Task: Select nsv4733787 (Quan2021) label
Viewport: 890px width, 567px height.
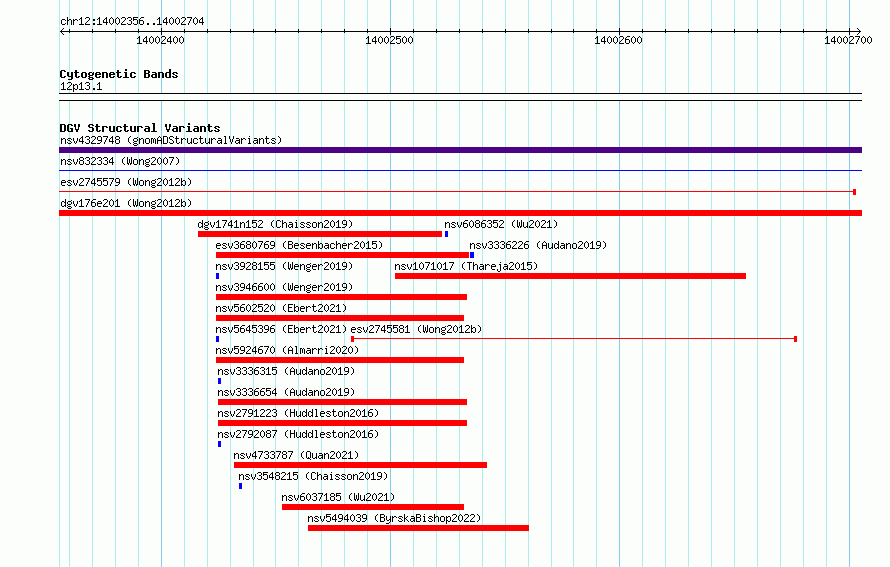Action: 296,455
